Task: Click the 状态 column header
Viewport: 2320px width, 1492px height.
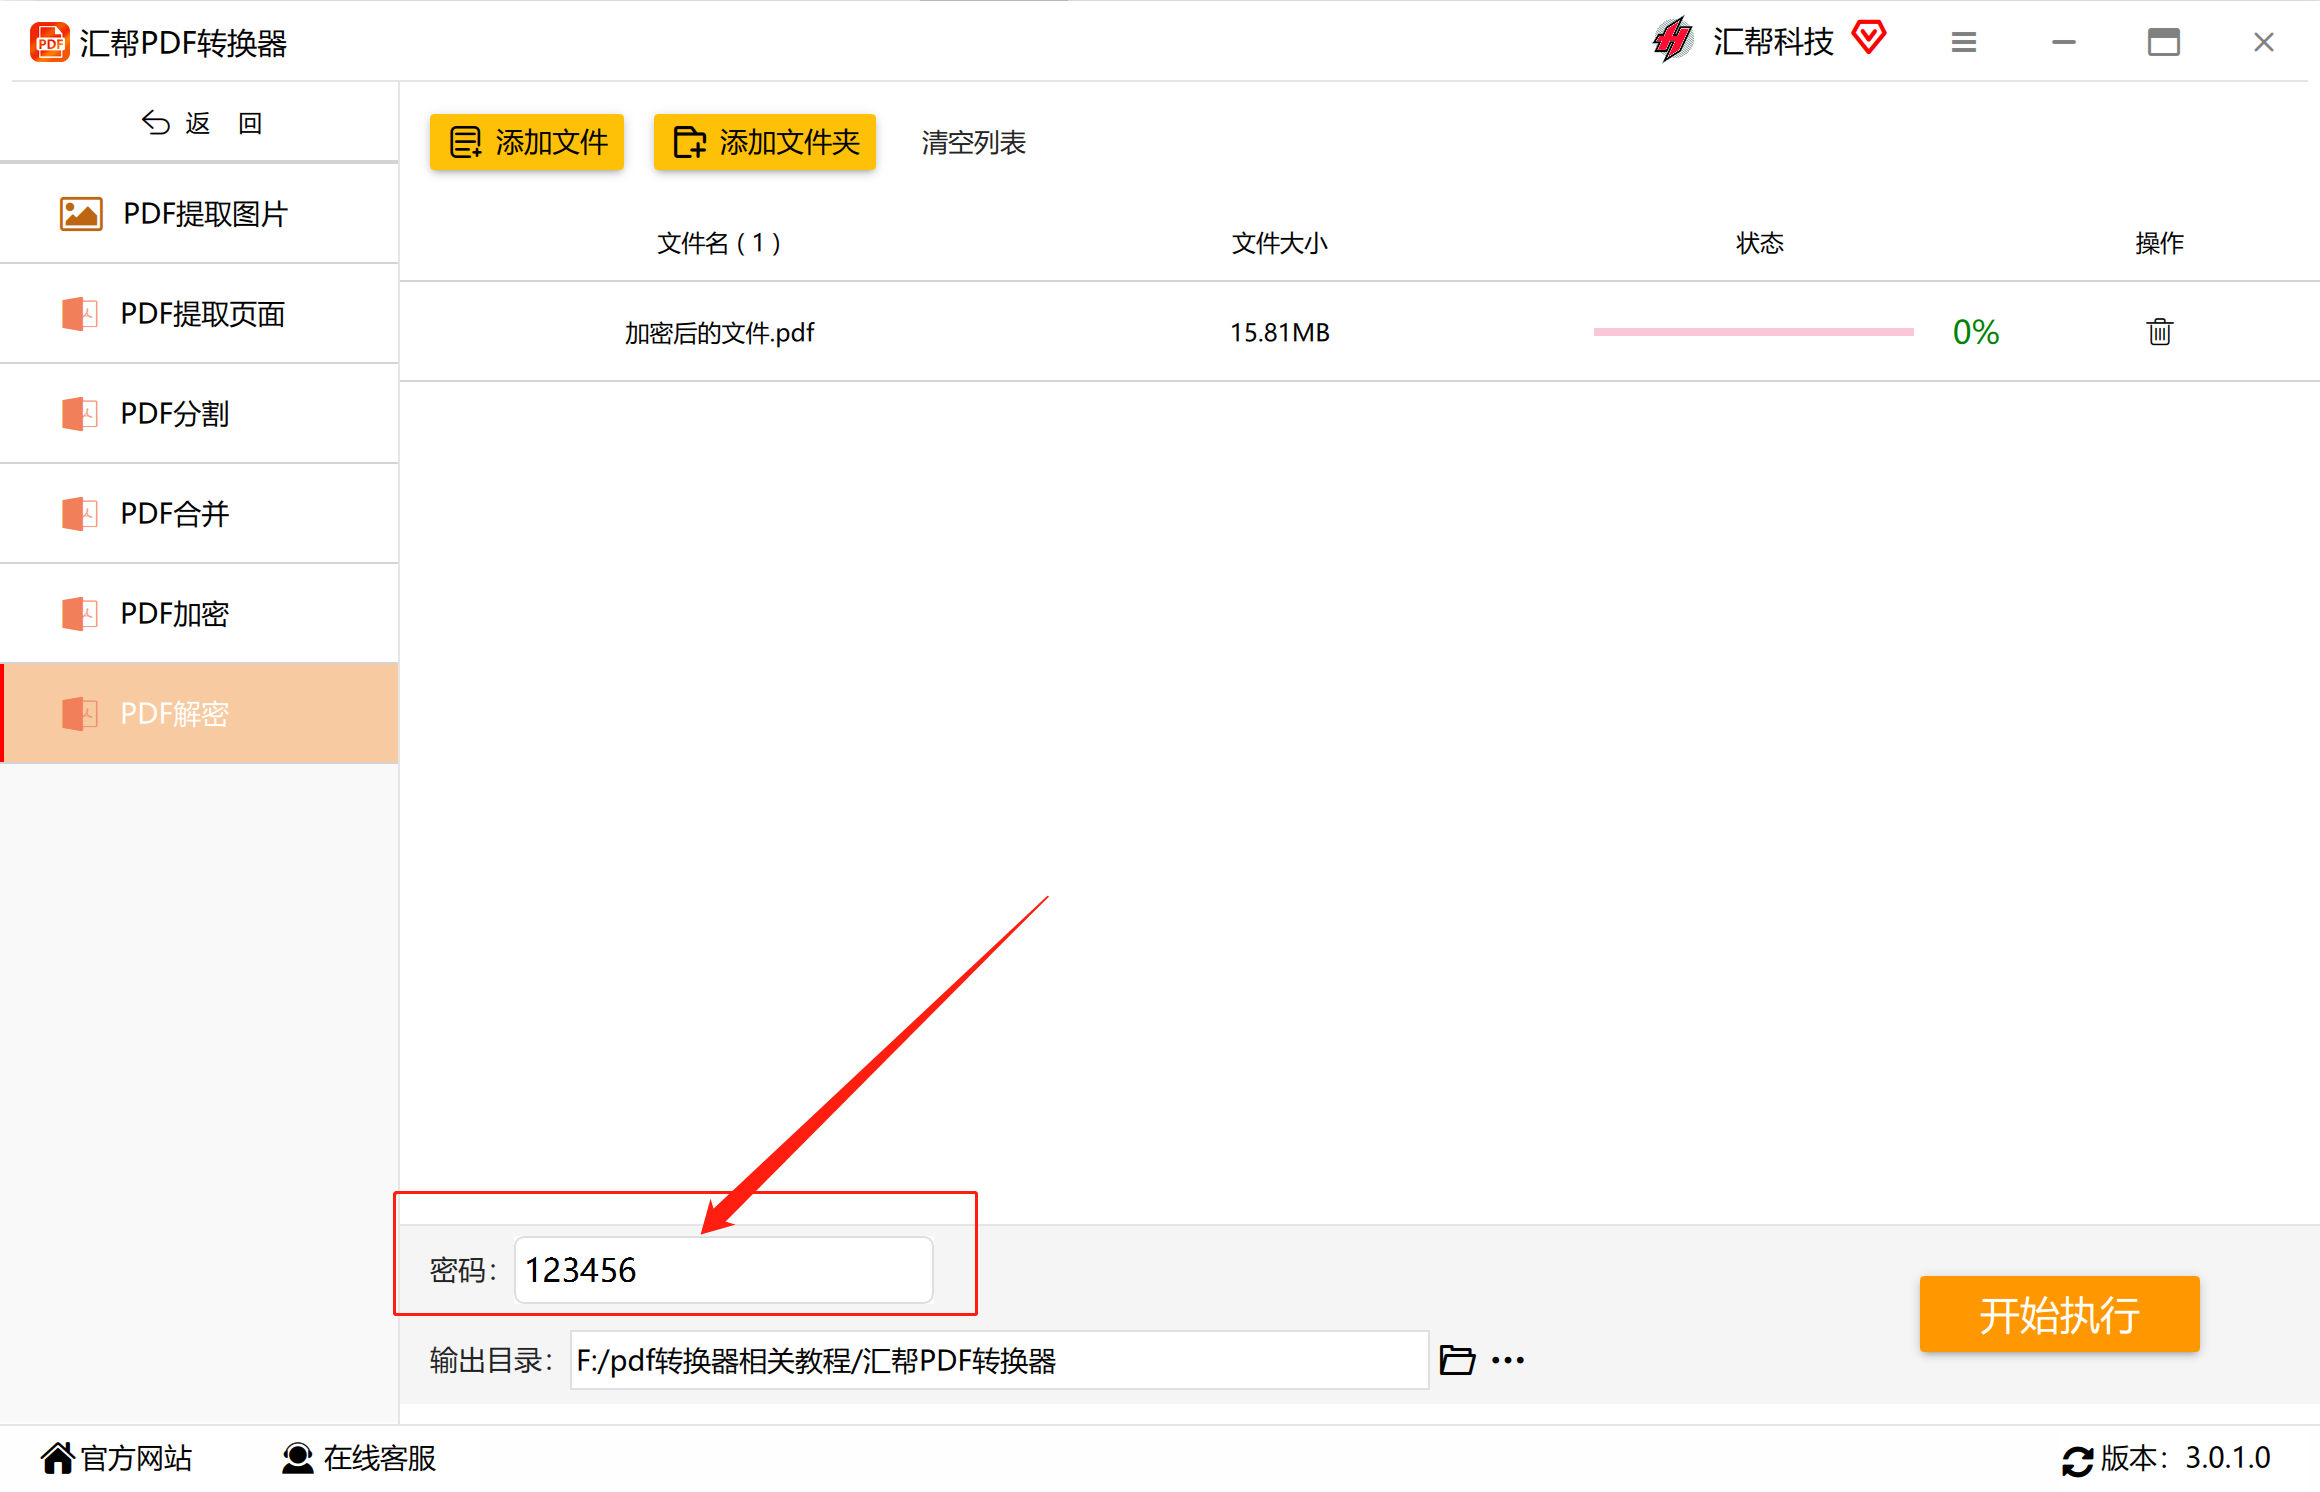Action: [x=1760, y=243]
